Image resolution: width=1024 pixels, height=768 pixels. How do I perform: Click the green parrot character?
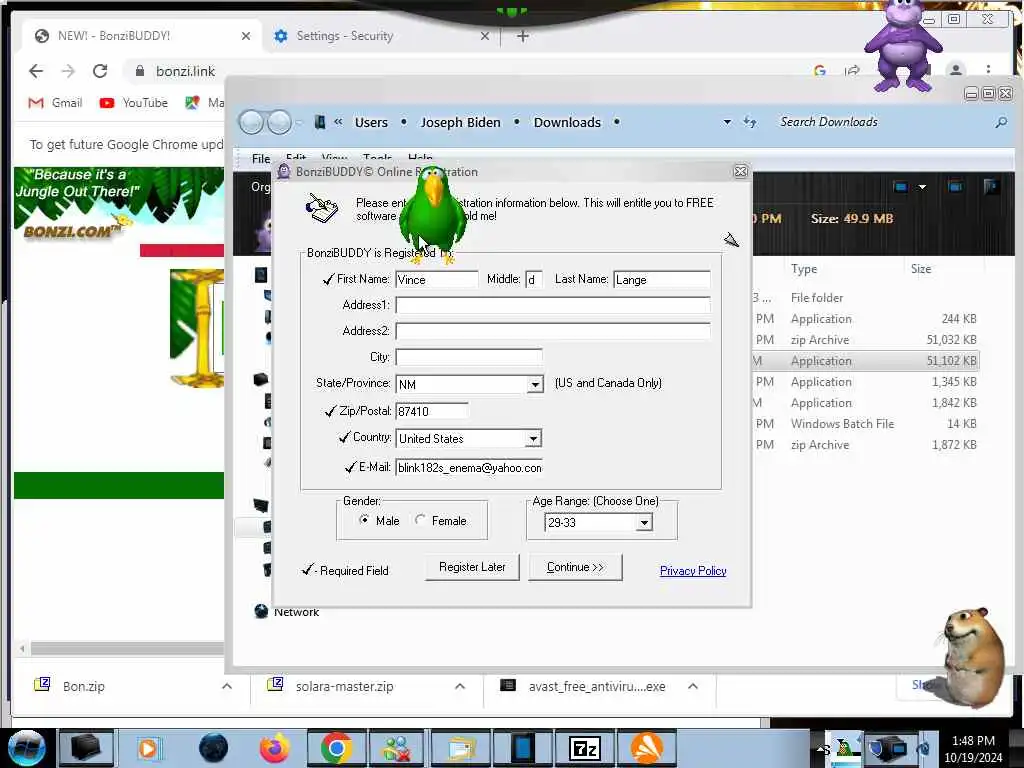432,216
